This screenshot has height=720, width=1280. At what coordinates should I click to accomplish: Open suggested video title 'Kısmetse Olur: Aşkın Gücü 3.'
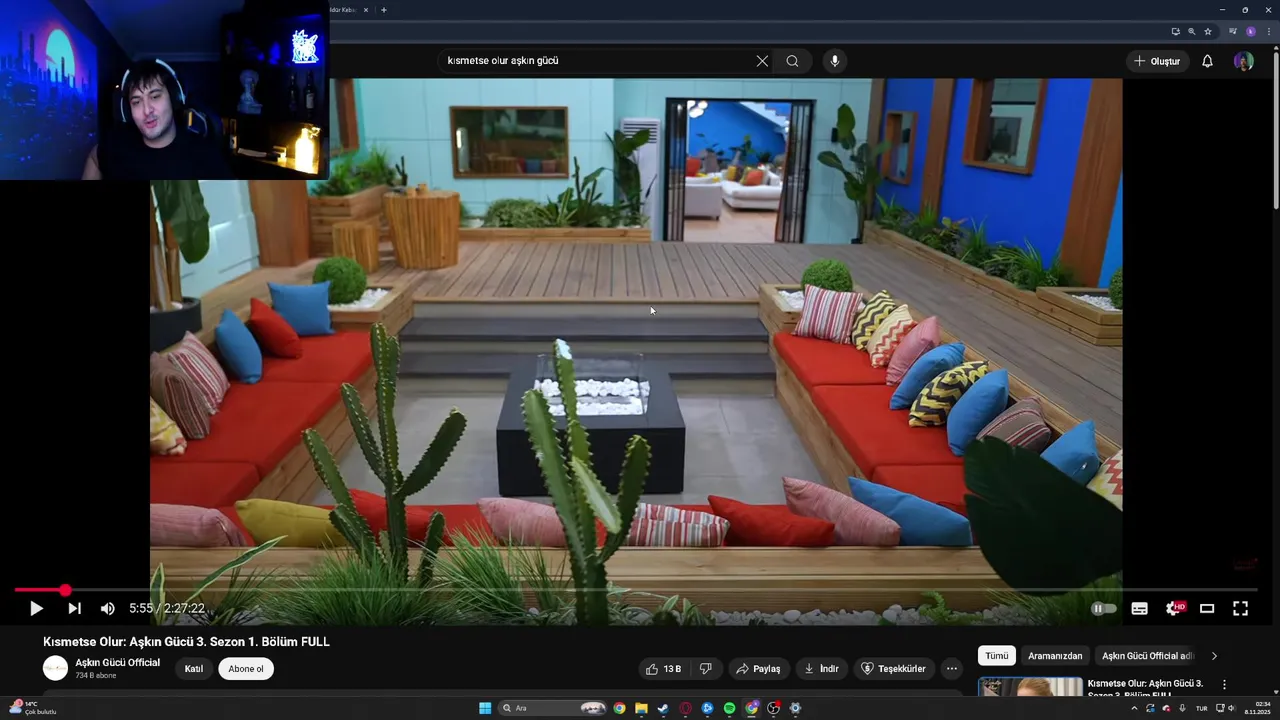(x=1145, y=684)
